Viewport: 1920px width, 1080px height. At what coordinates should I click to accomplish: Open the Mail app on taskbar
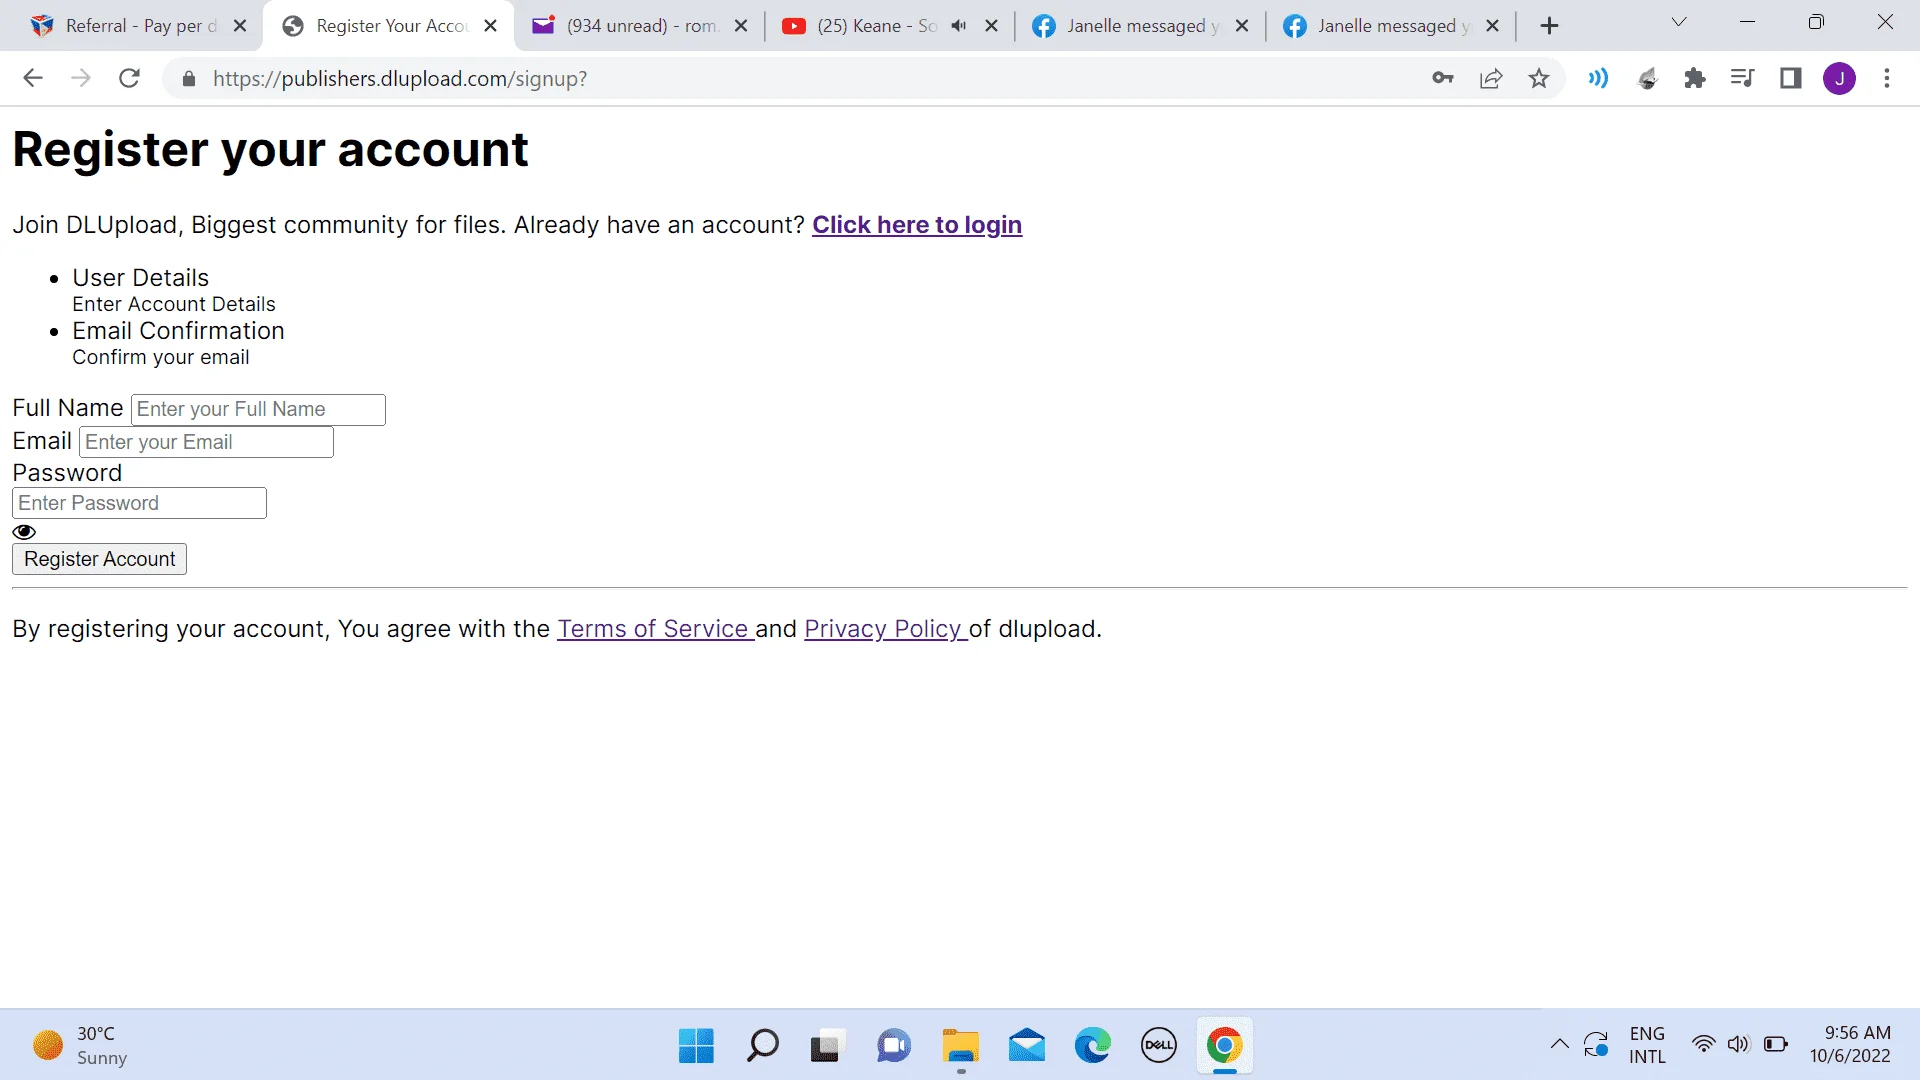point(1027,1046)
